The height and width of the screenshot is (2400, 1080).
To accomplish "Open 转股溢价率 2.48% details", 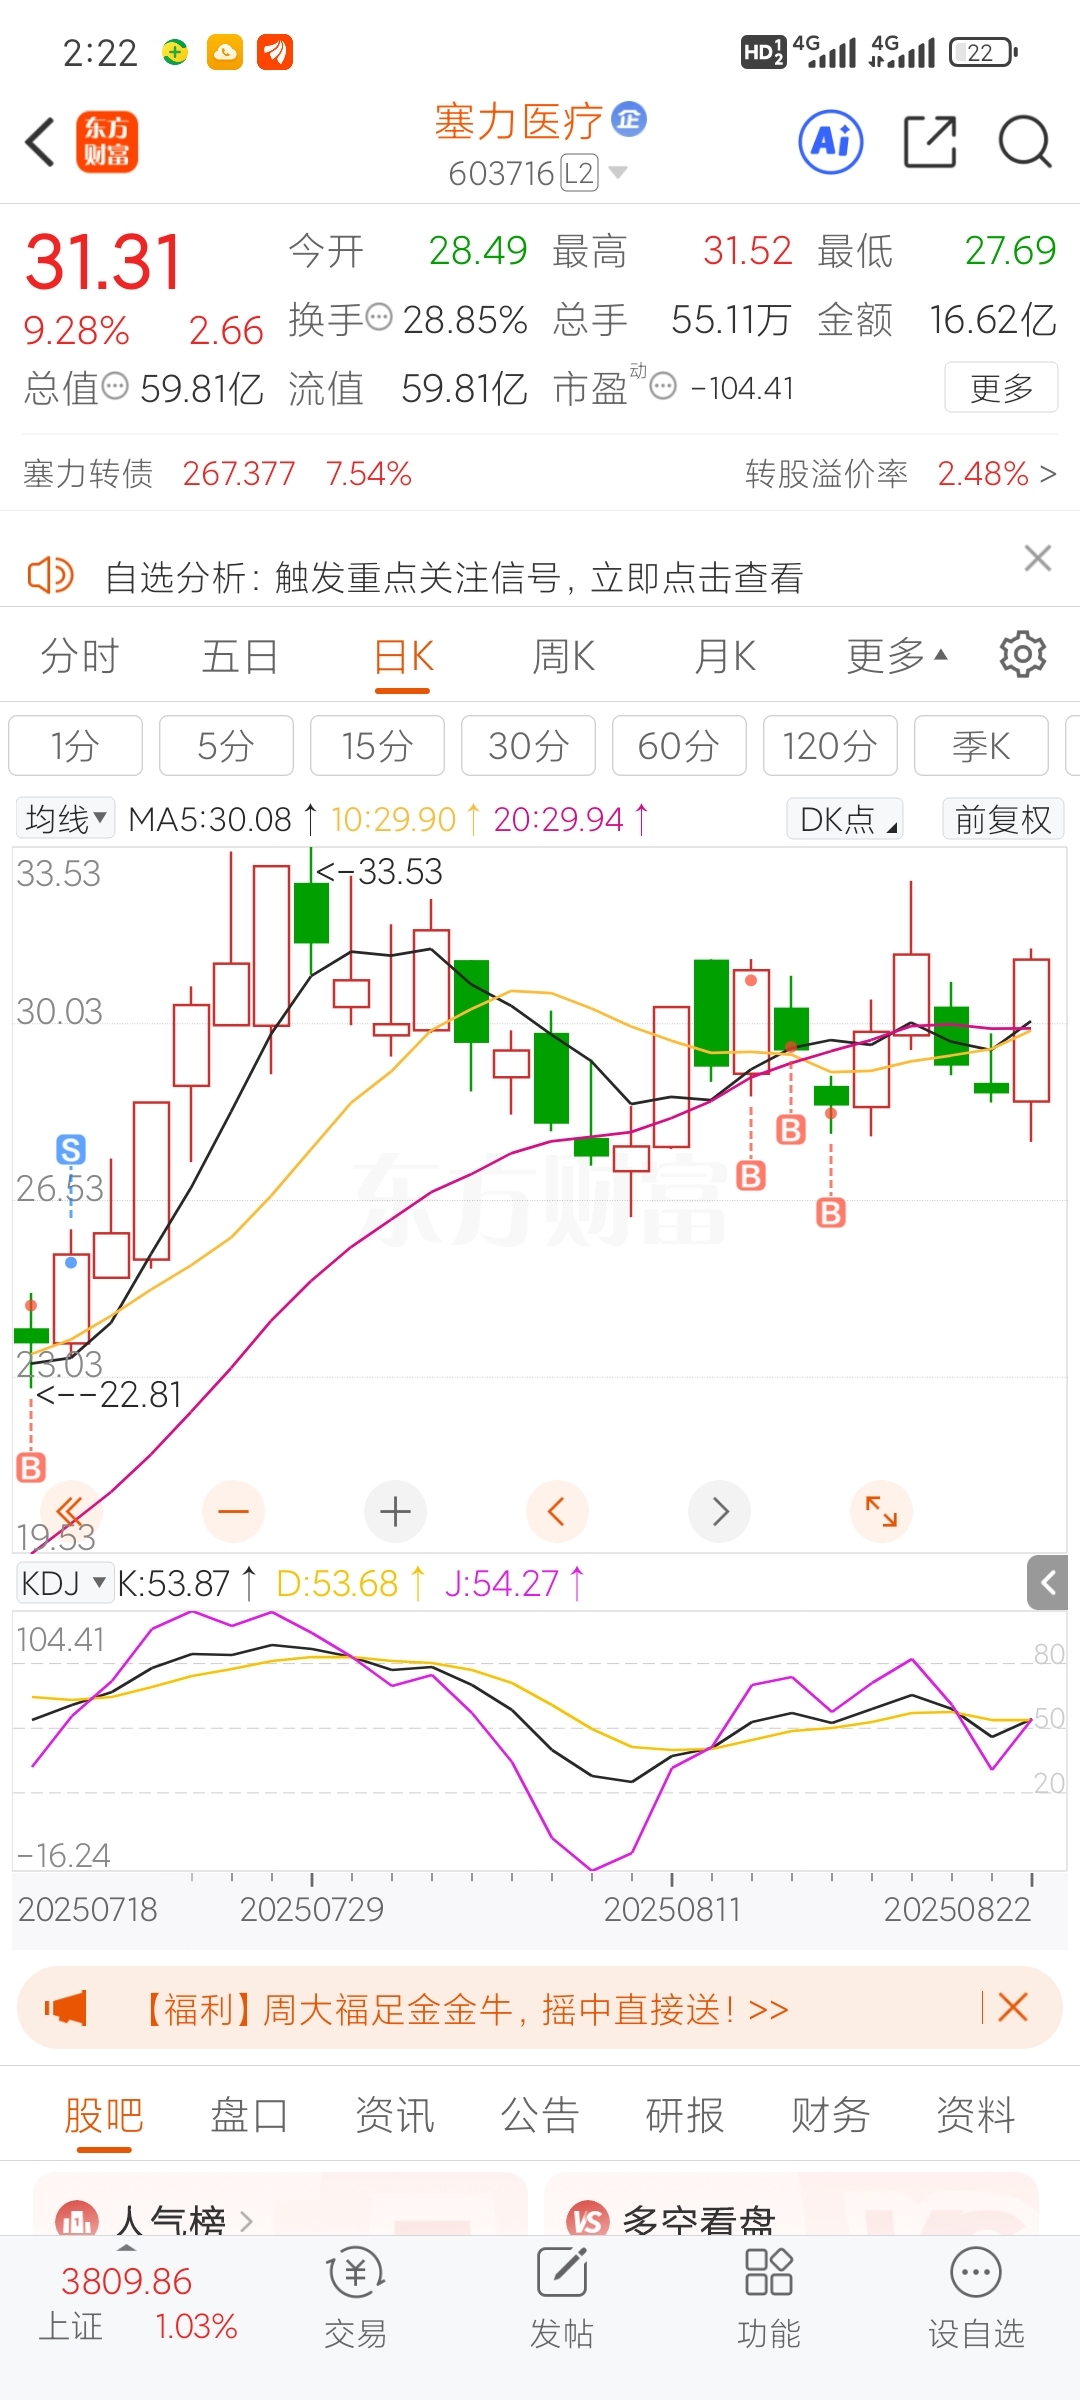I will coord(901,473).
